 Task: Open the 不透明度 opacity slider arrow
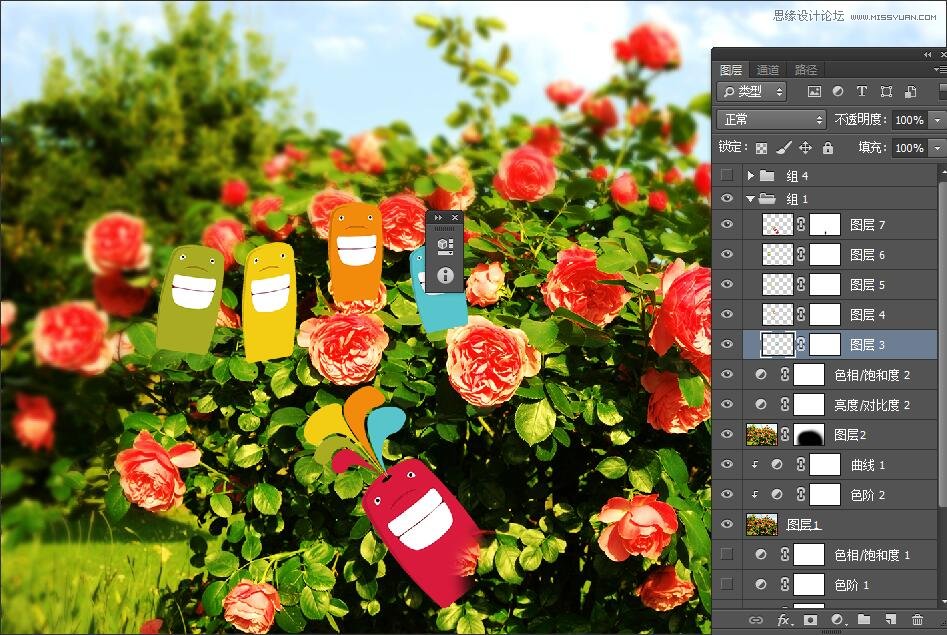pos(937,120)
